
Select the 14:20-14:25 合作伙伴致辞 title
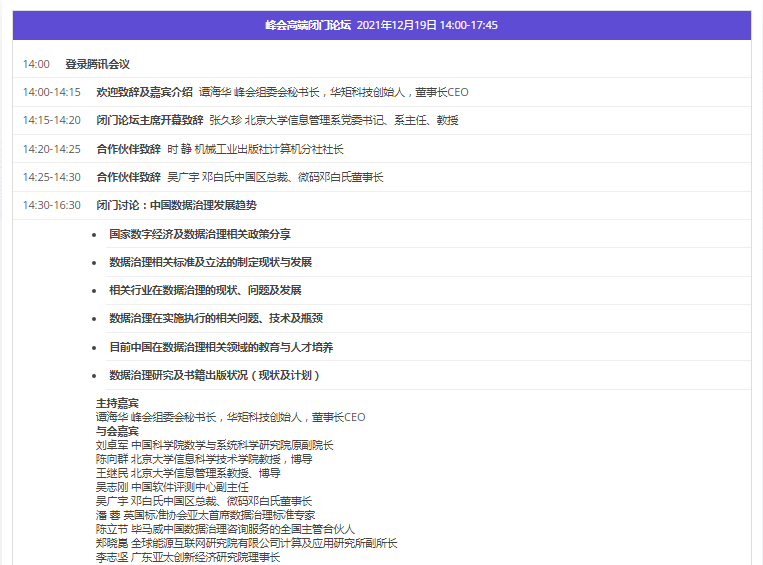pyautogui.click(x=128, y=149)
